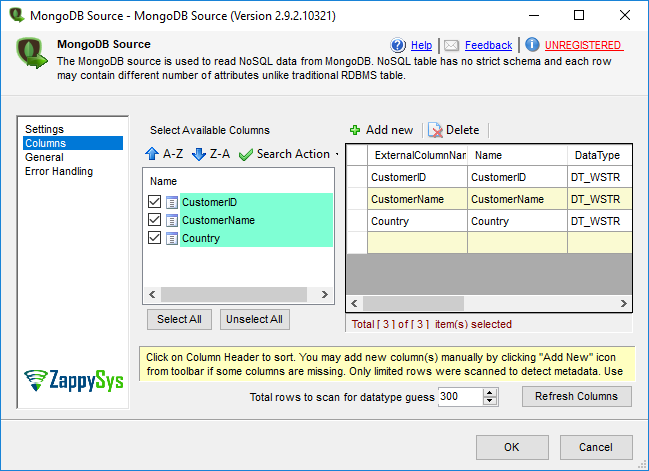Uncheck the CustomerName checkbox
Image resolution: width=649 pixels, height=471 pixels.
[x=154, y=219]
